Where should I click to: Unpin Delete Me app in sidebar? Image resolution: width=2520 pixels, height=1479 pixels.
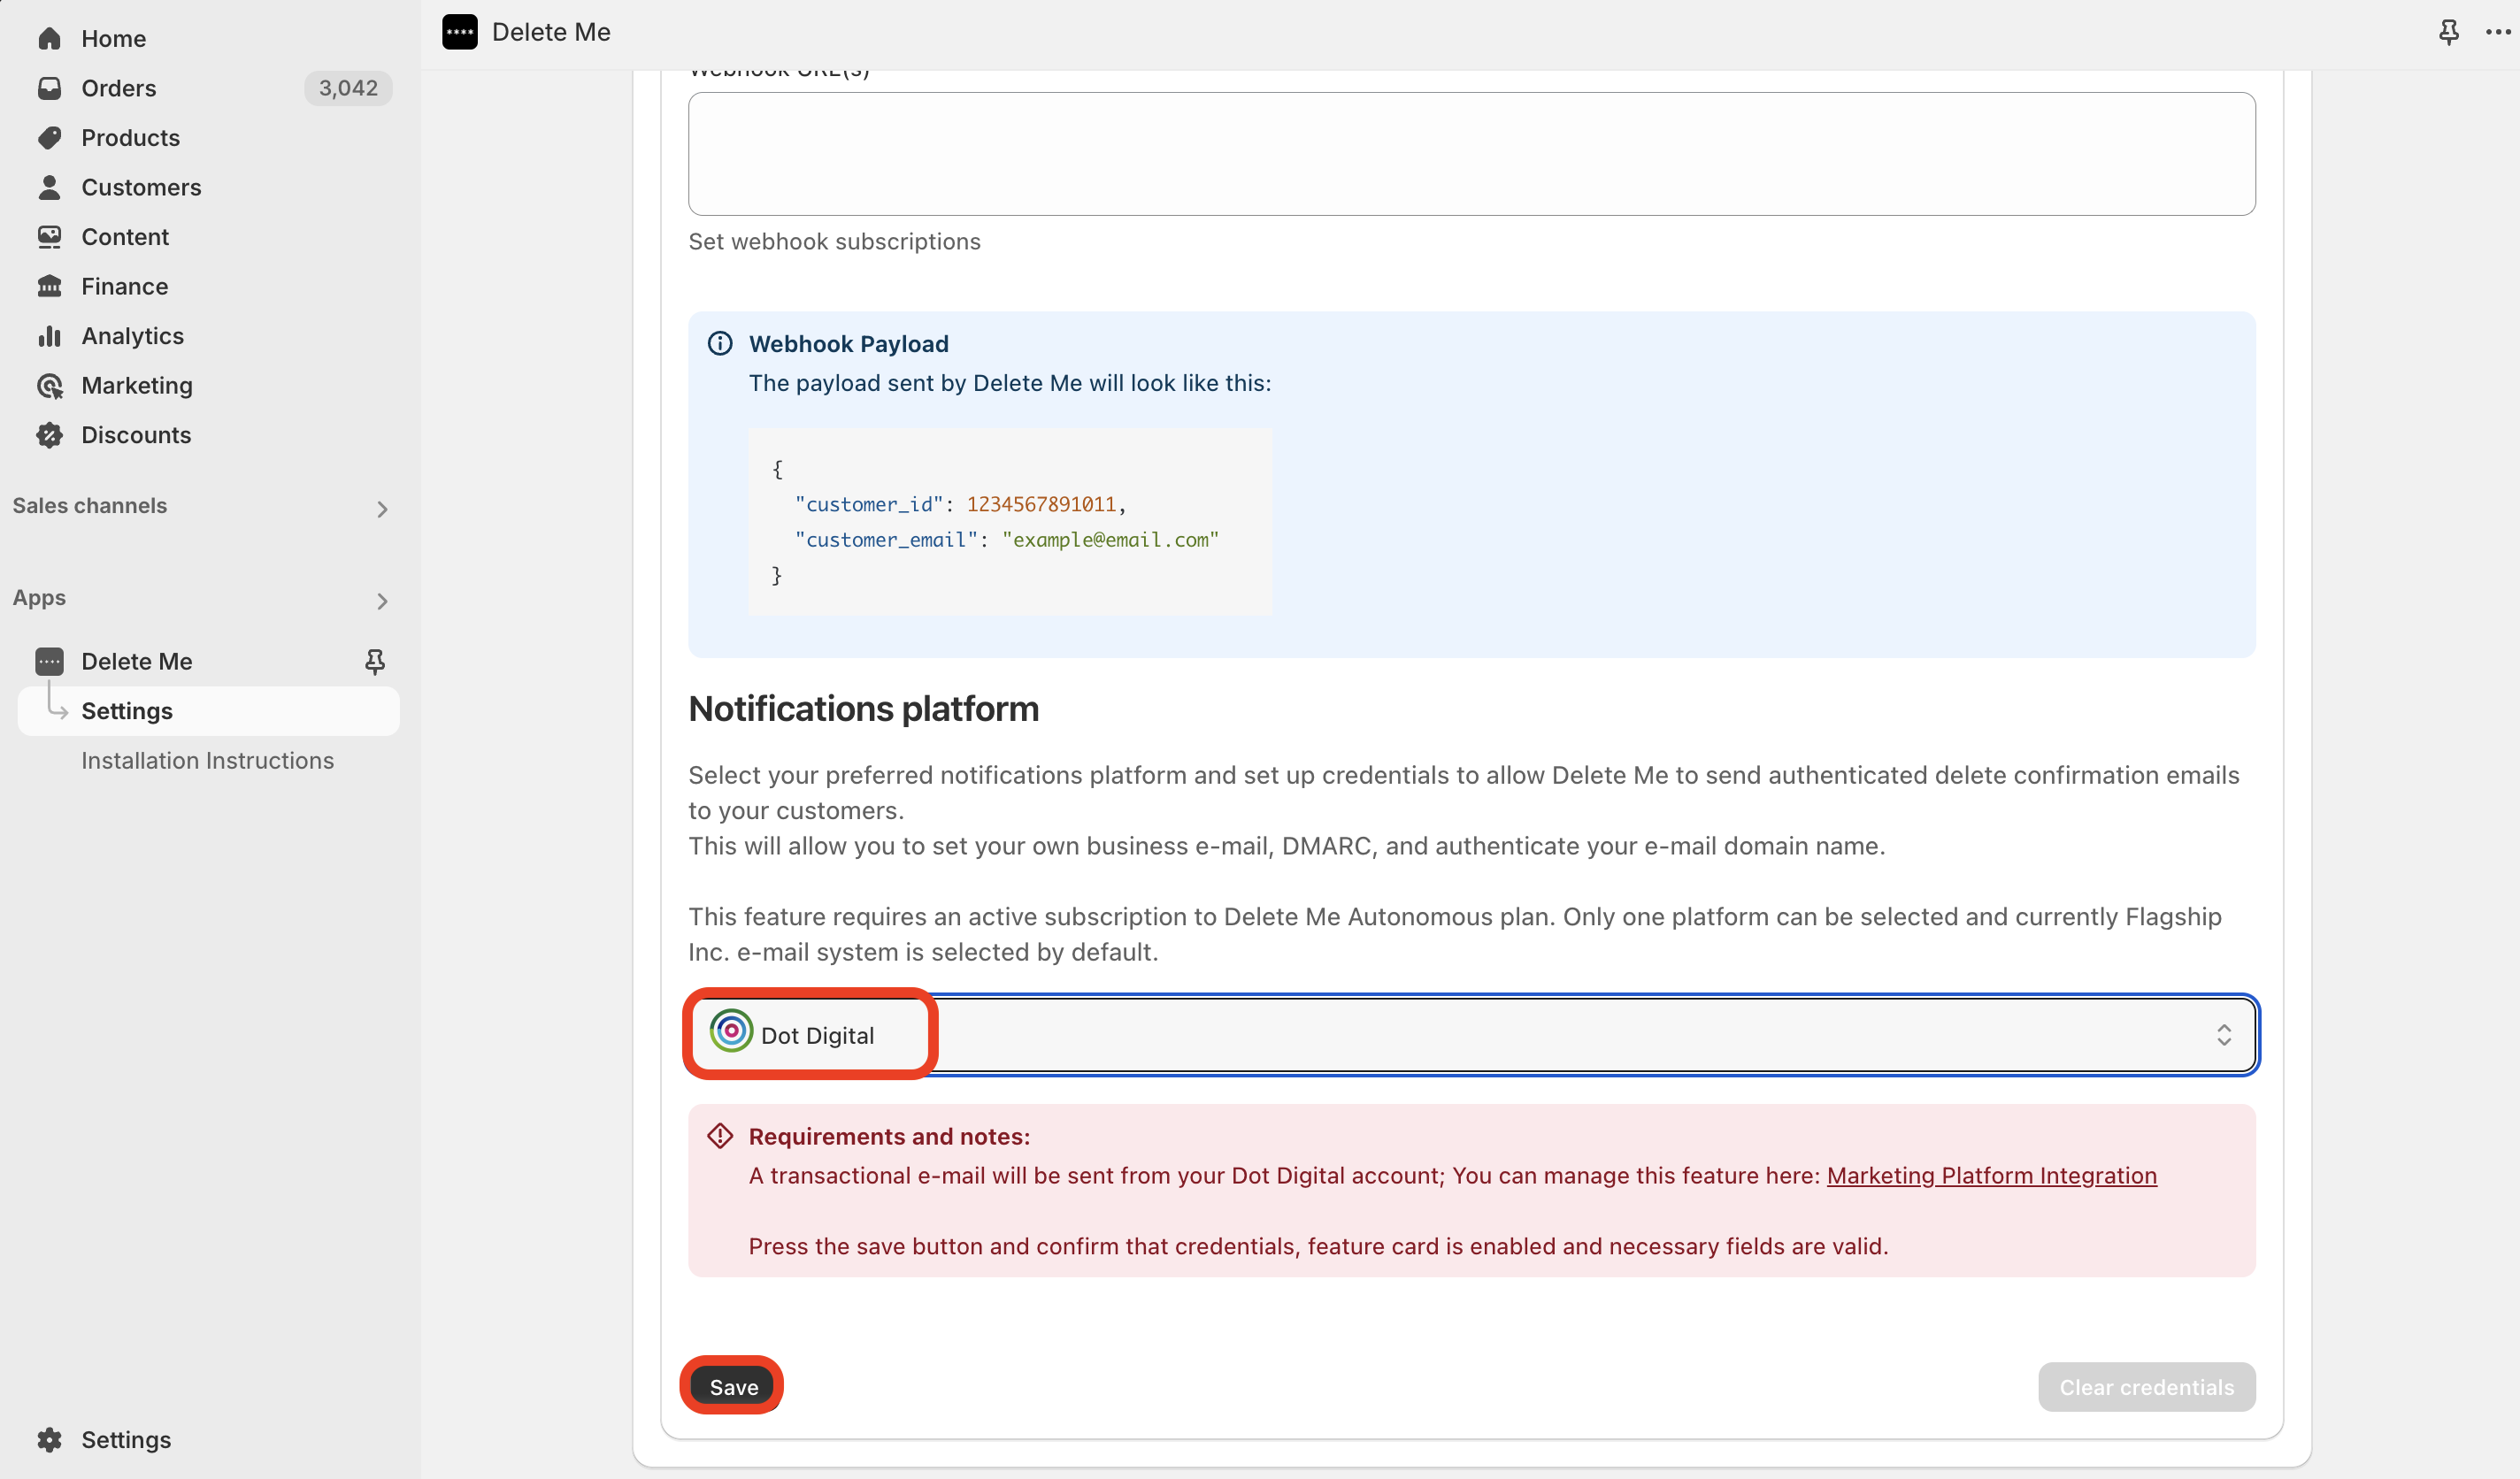point(375,661)
